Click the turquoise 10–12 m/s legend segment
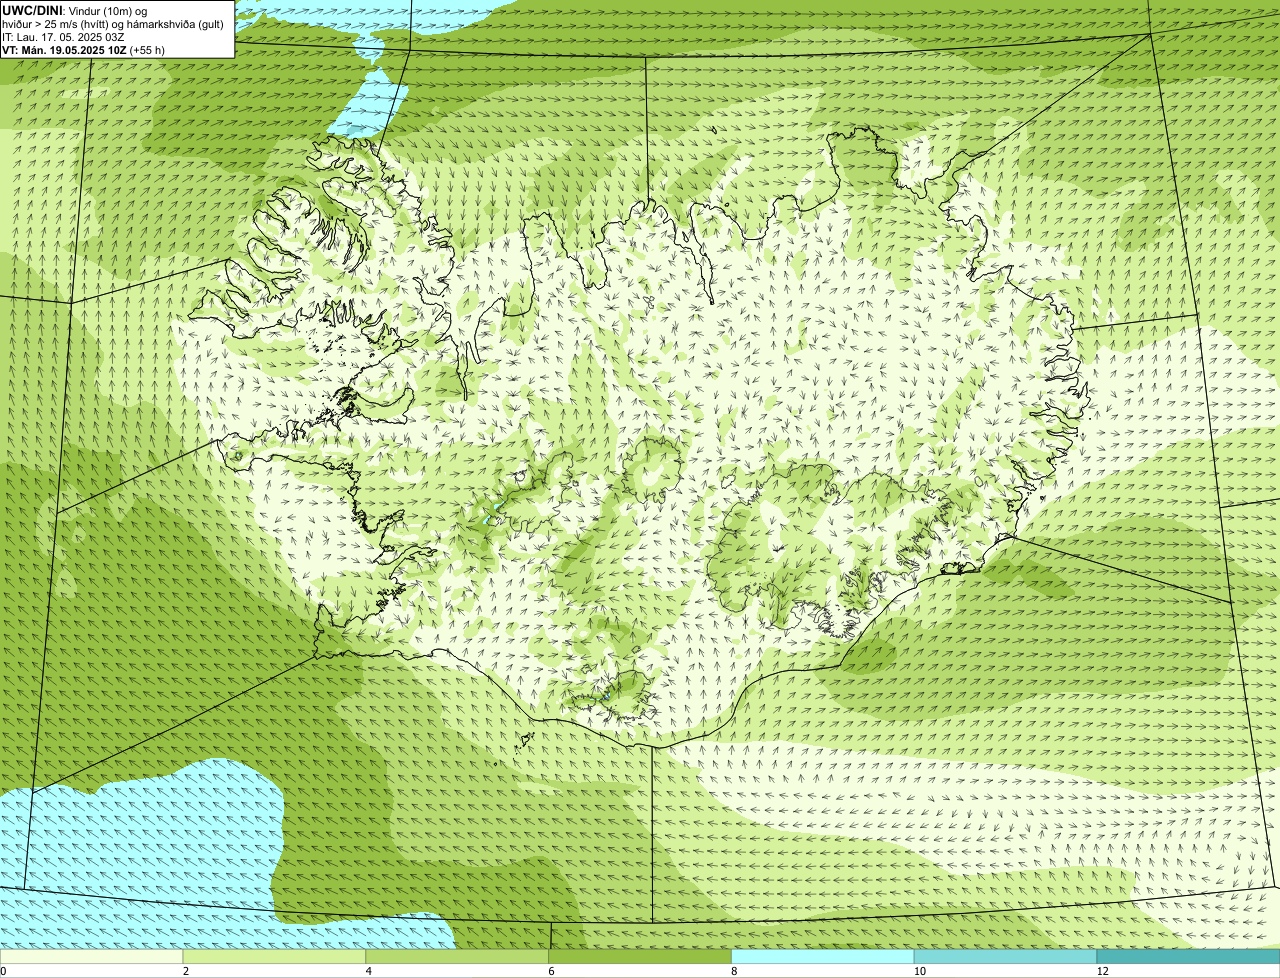The height and width of the screenshot is (978, 1280). 1006,956
